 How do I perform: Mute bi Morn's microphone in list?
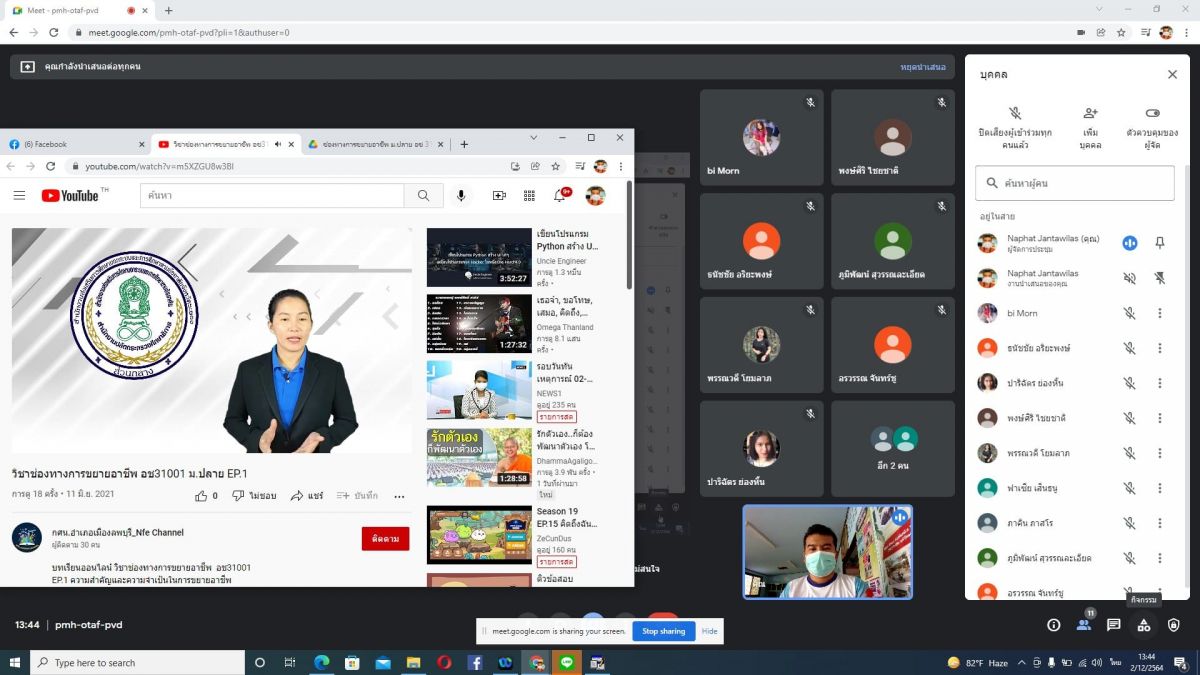[x=1129, y=313]
